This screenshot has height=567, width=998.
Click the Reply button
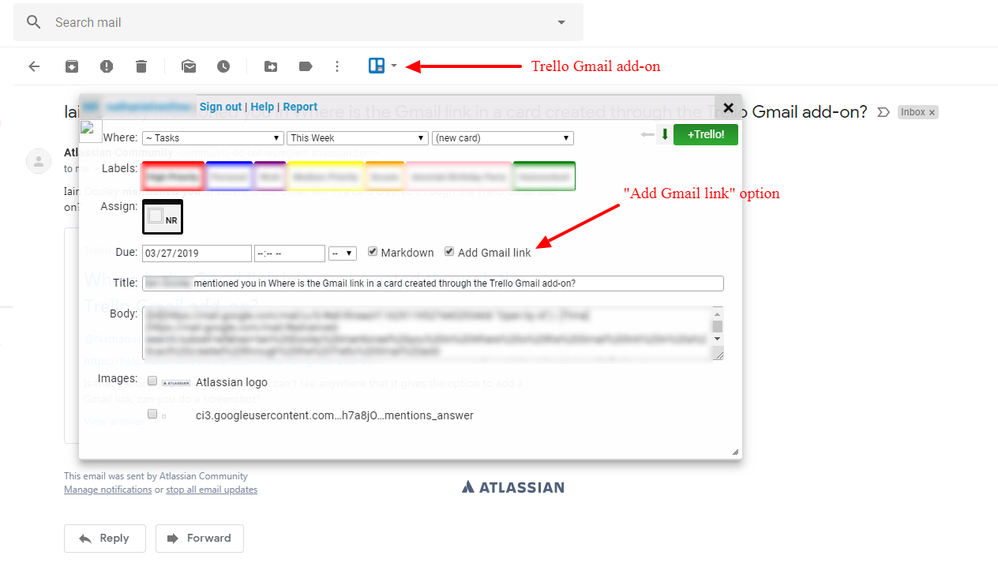(105, 538)
